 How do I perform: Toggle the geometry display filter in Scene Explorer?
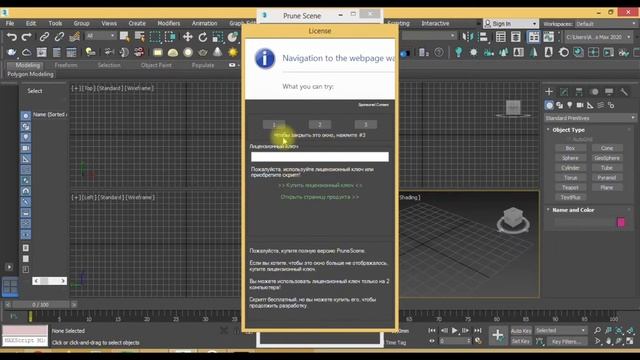point(25,116)
